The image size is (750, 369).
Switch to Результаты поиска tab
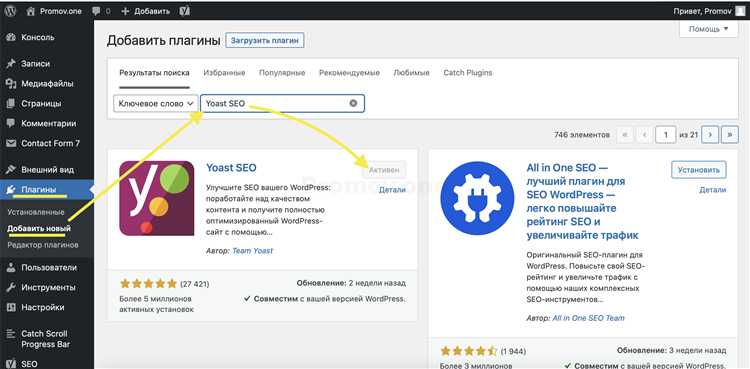[x=154, y=73]
